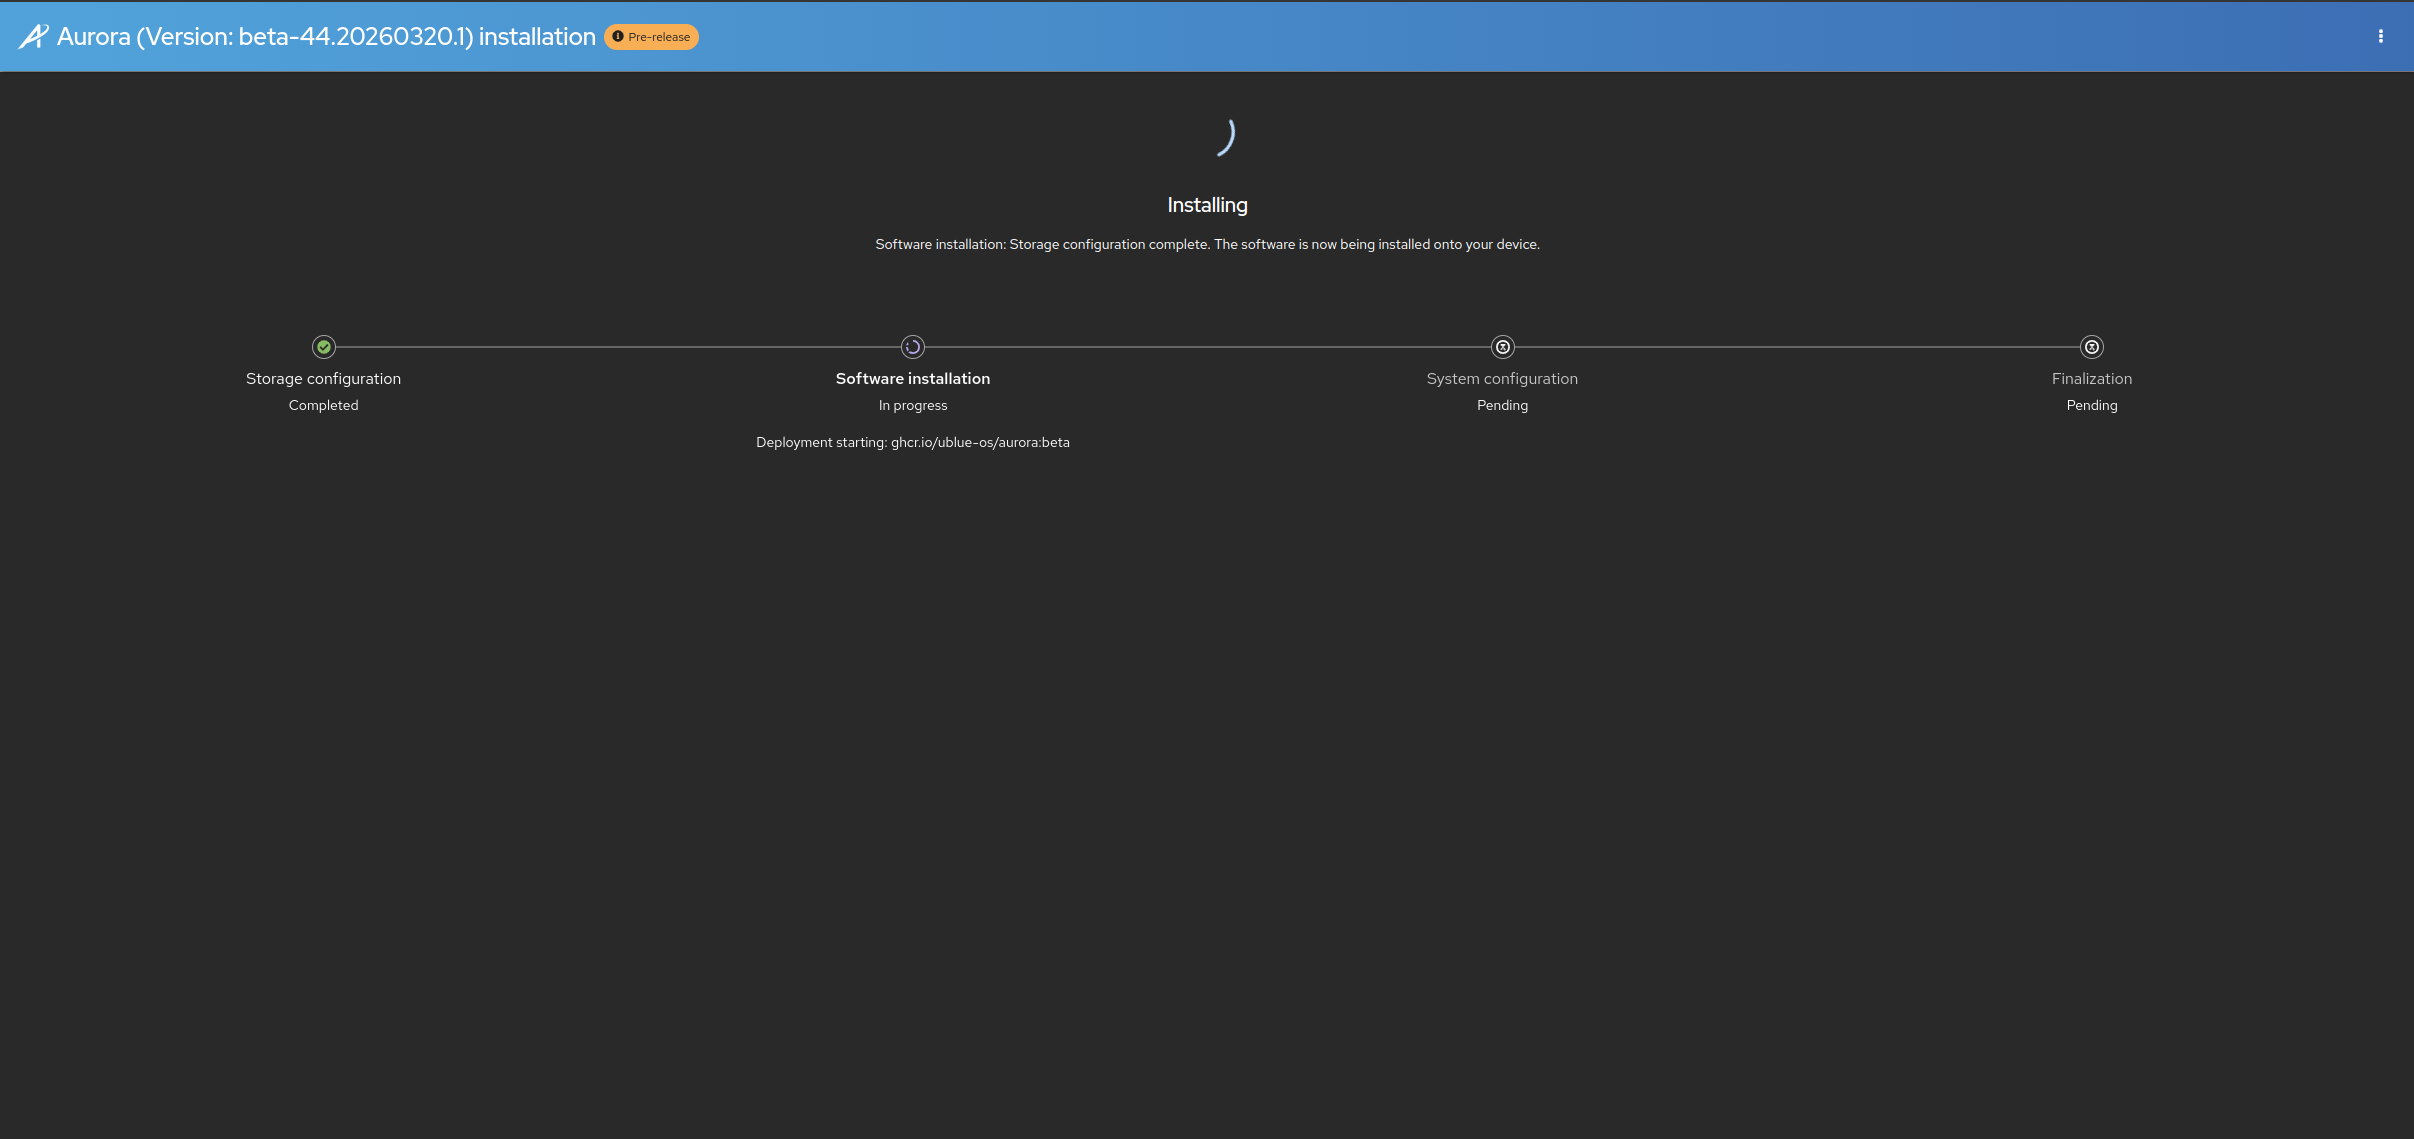2414x1139 pixels.
Task: Click the Completed status under Storage configuration
Action: click(323, 405)
